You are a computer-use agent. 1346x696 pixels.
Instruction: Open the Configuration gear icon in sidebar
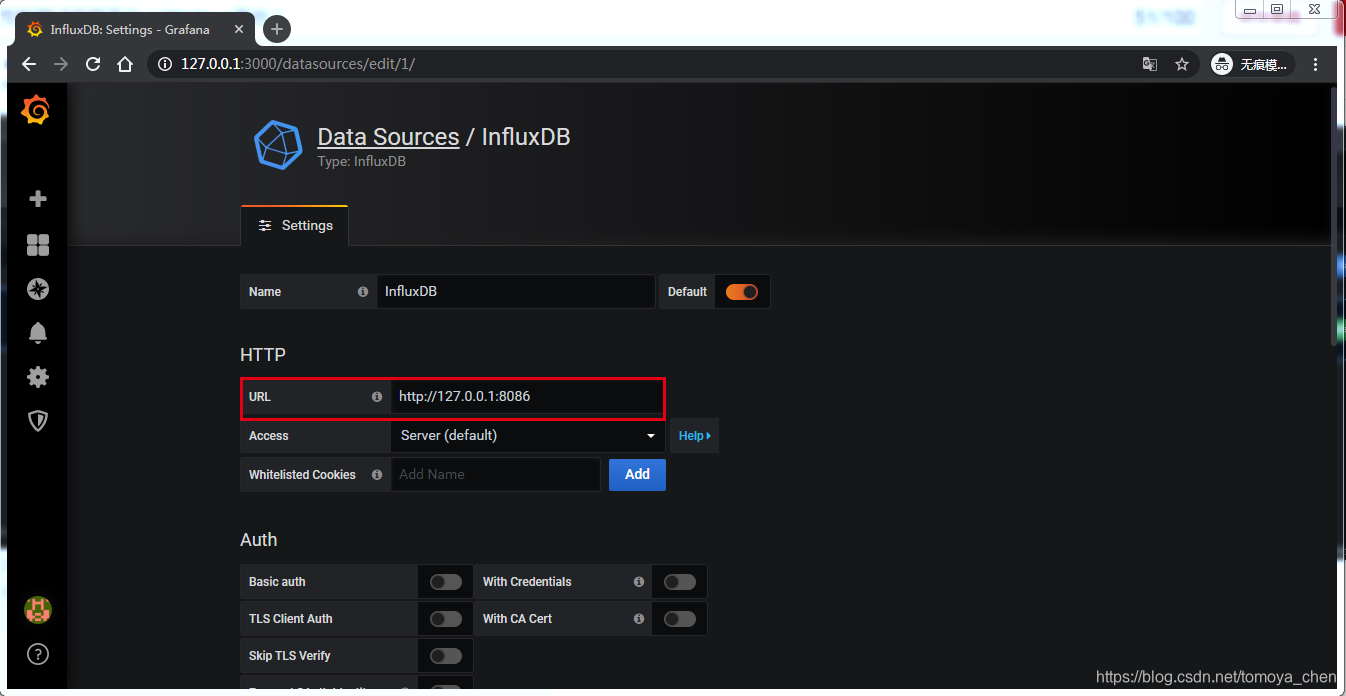coord(38,377)
